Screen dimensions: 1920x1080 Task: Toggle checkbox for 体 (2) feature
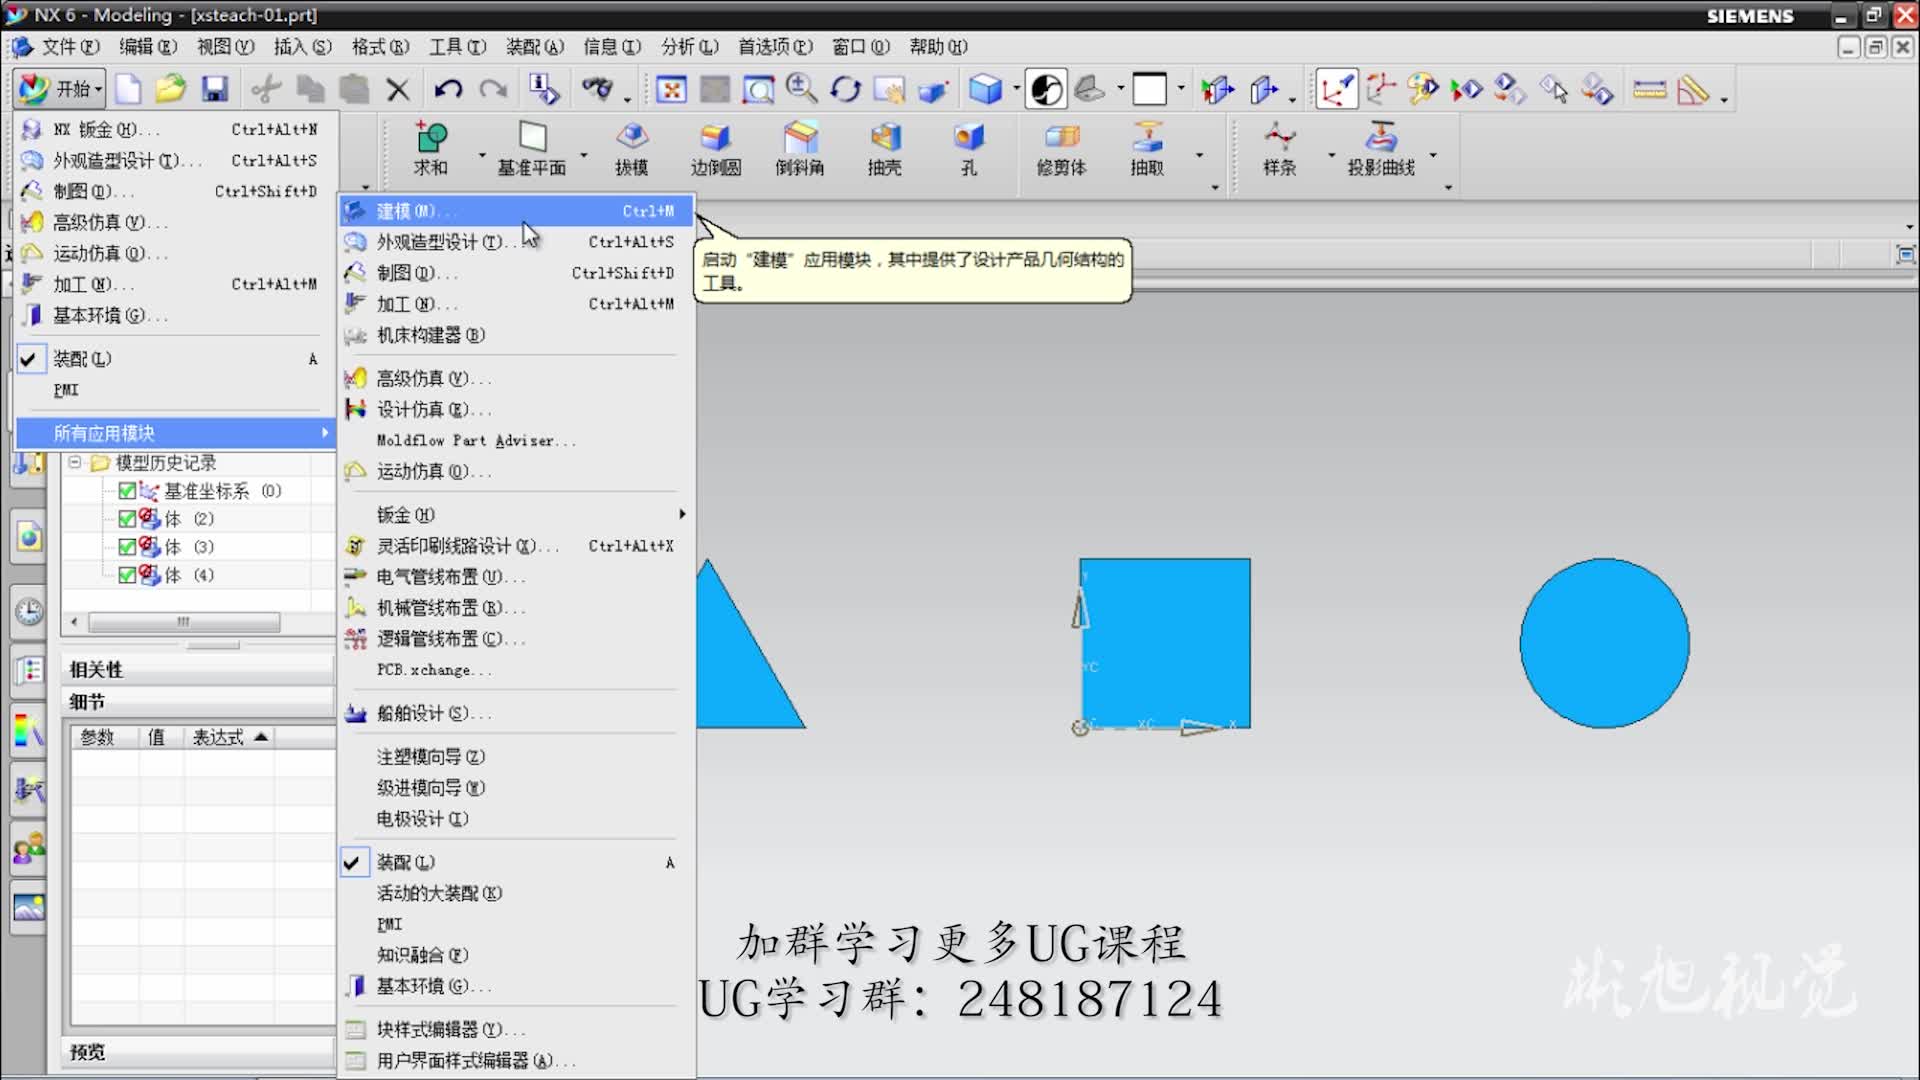[x=127, y=519]
